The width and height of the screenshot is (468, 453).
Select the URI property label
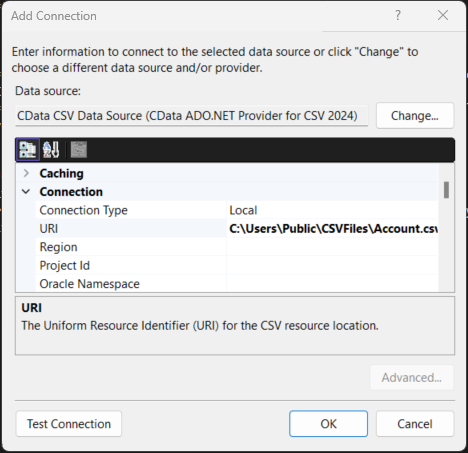pos(49,229)
